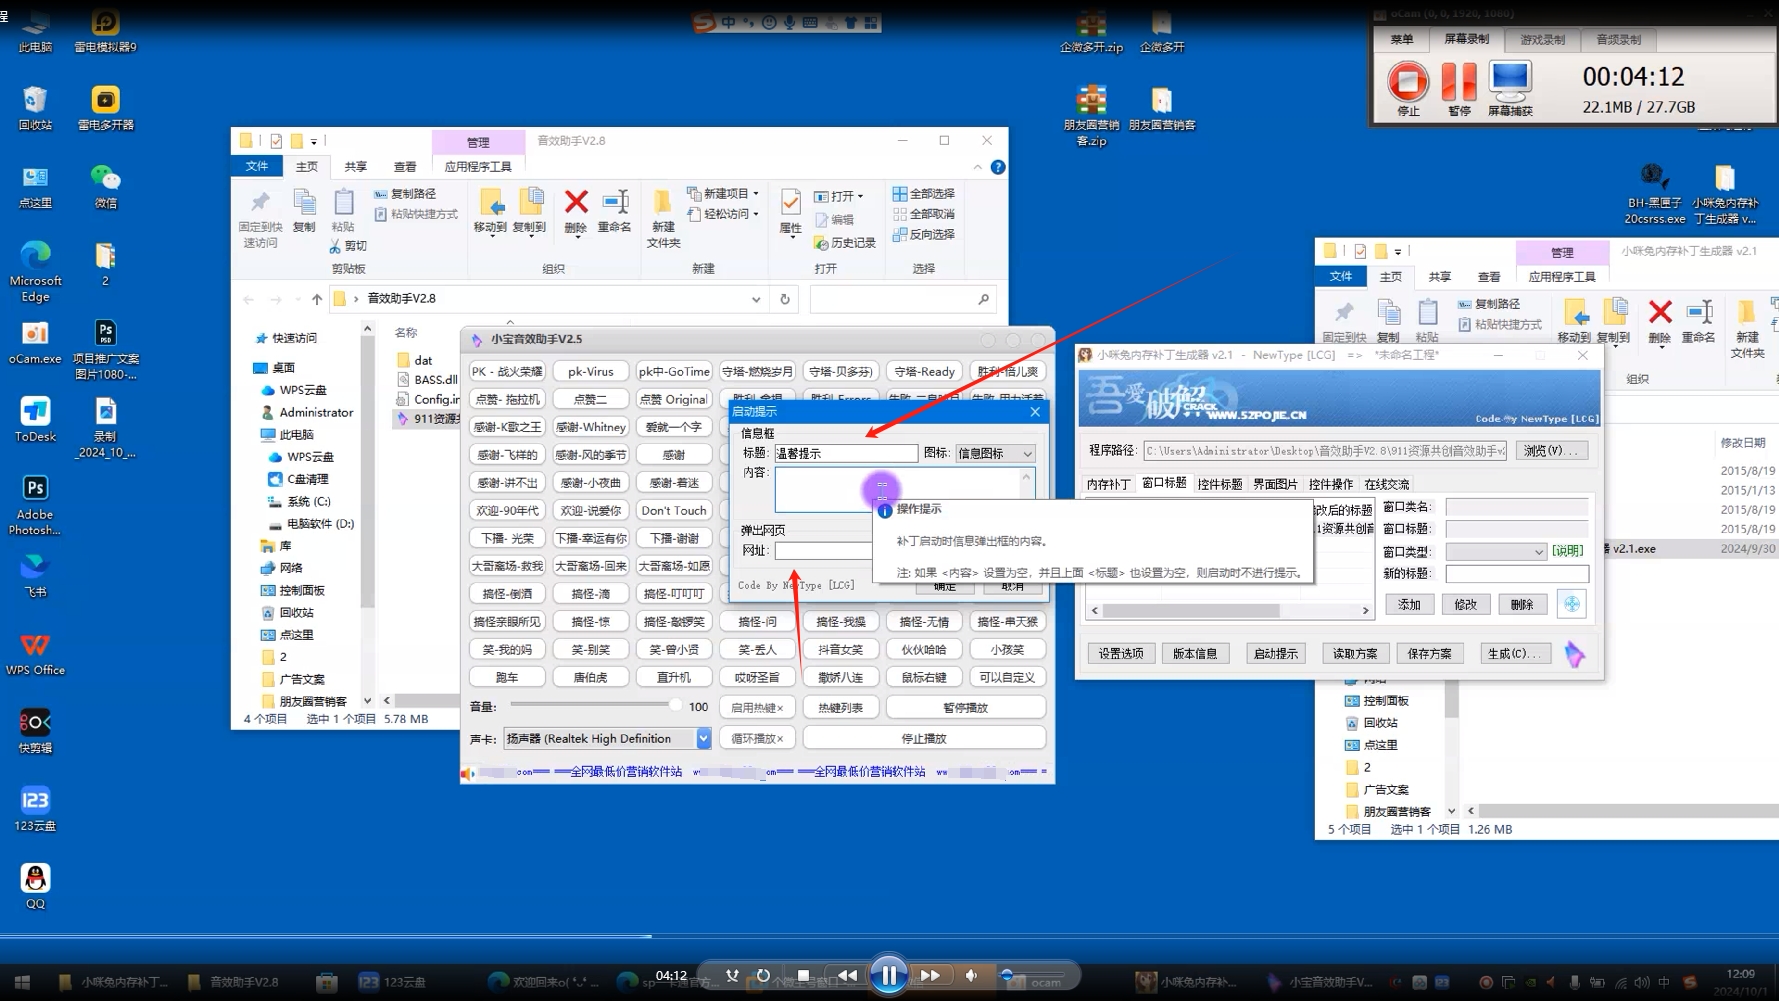The height and width of the screenshot is (1001, 1779).
Task: Pause video with the blue player button
Action: pyautogui.click(x=888, y=975)
